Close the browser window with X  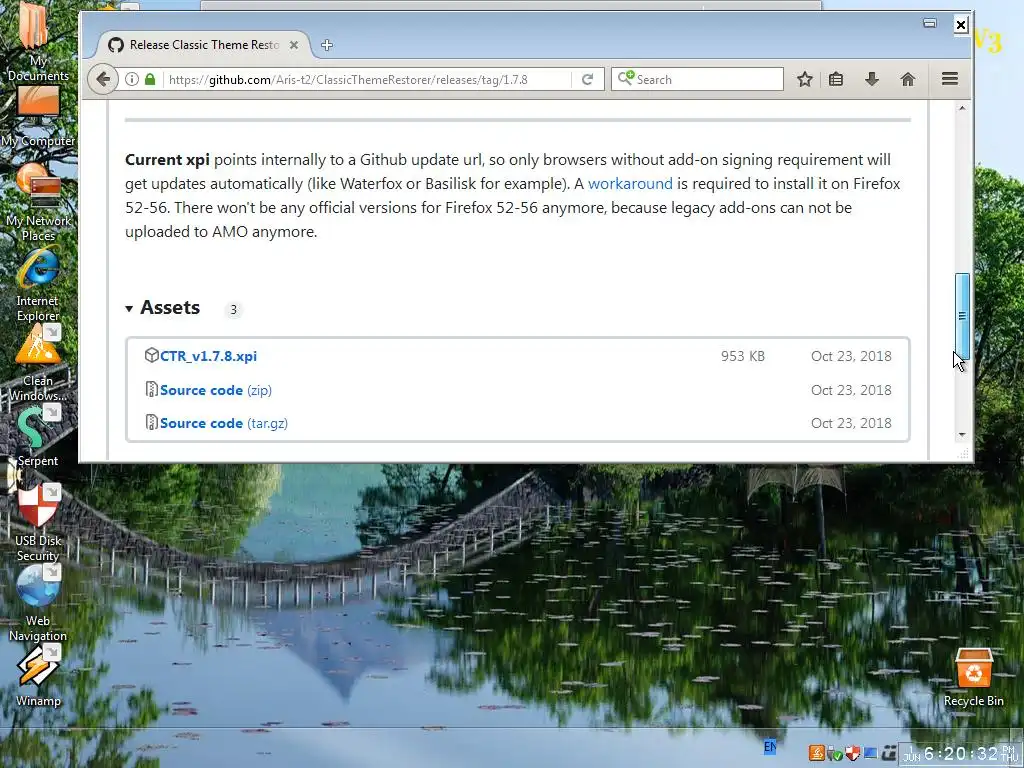961,25
